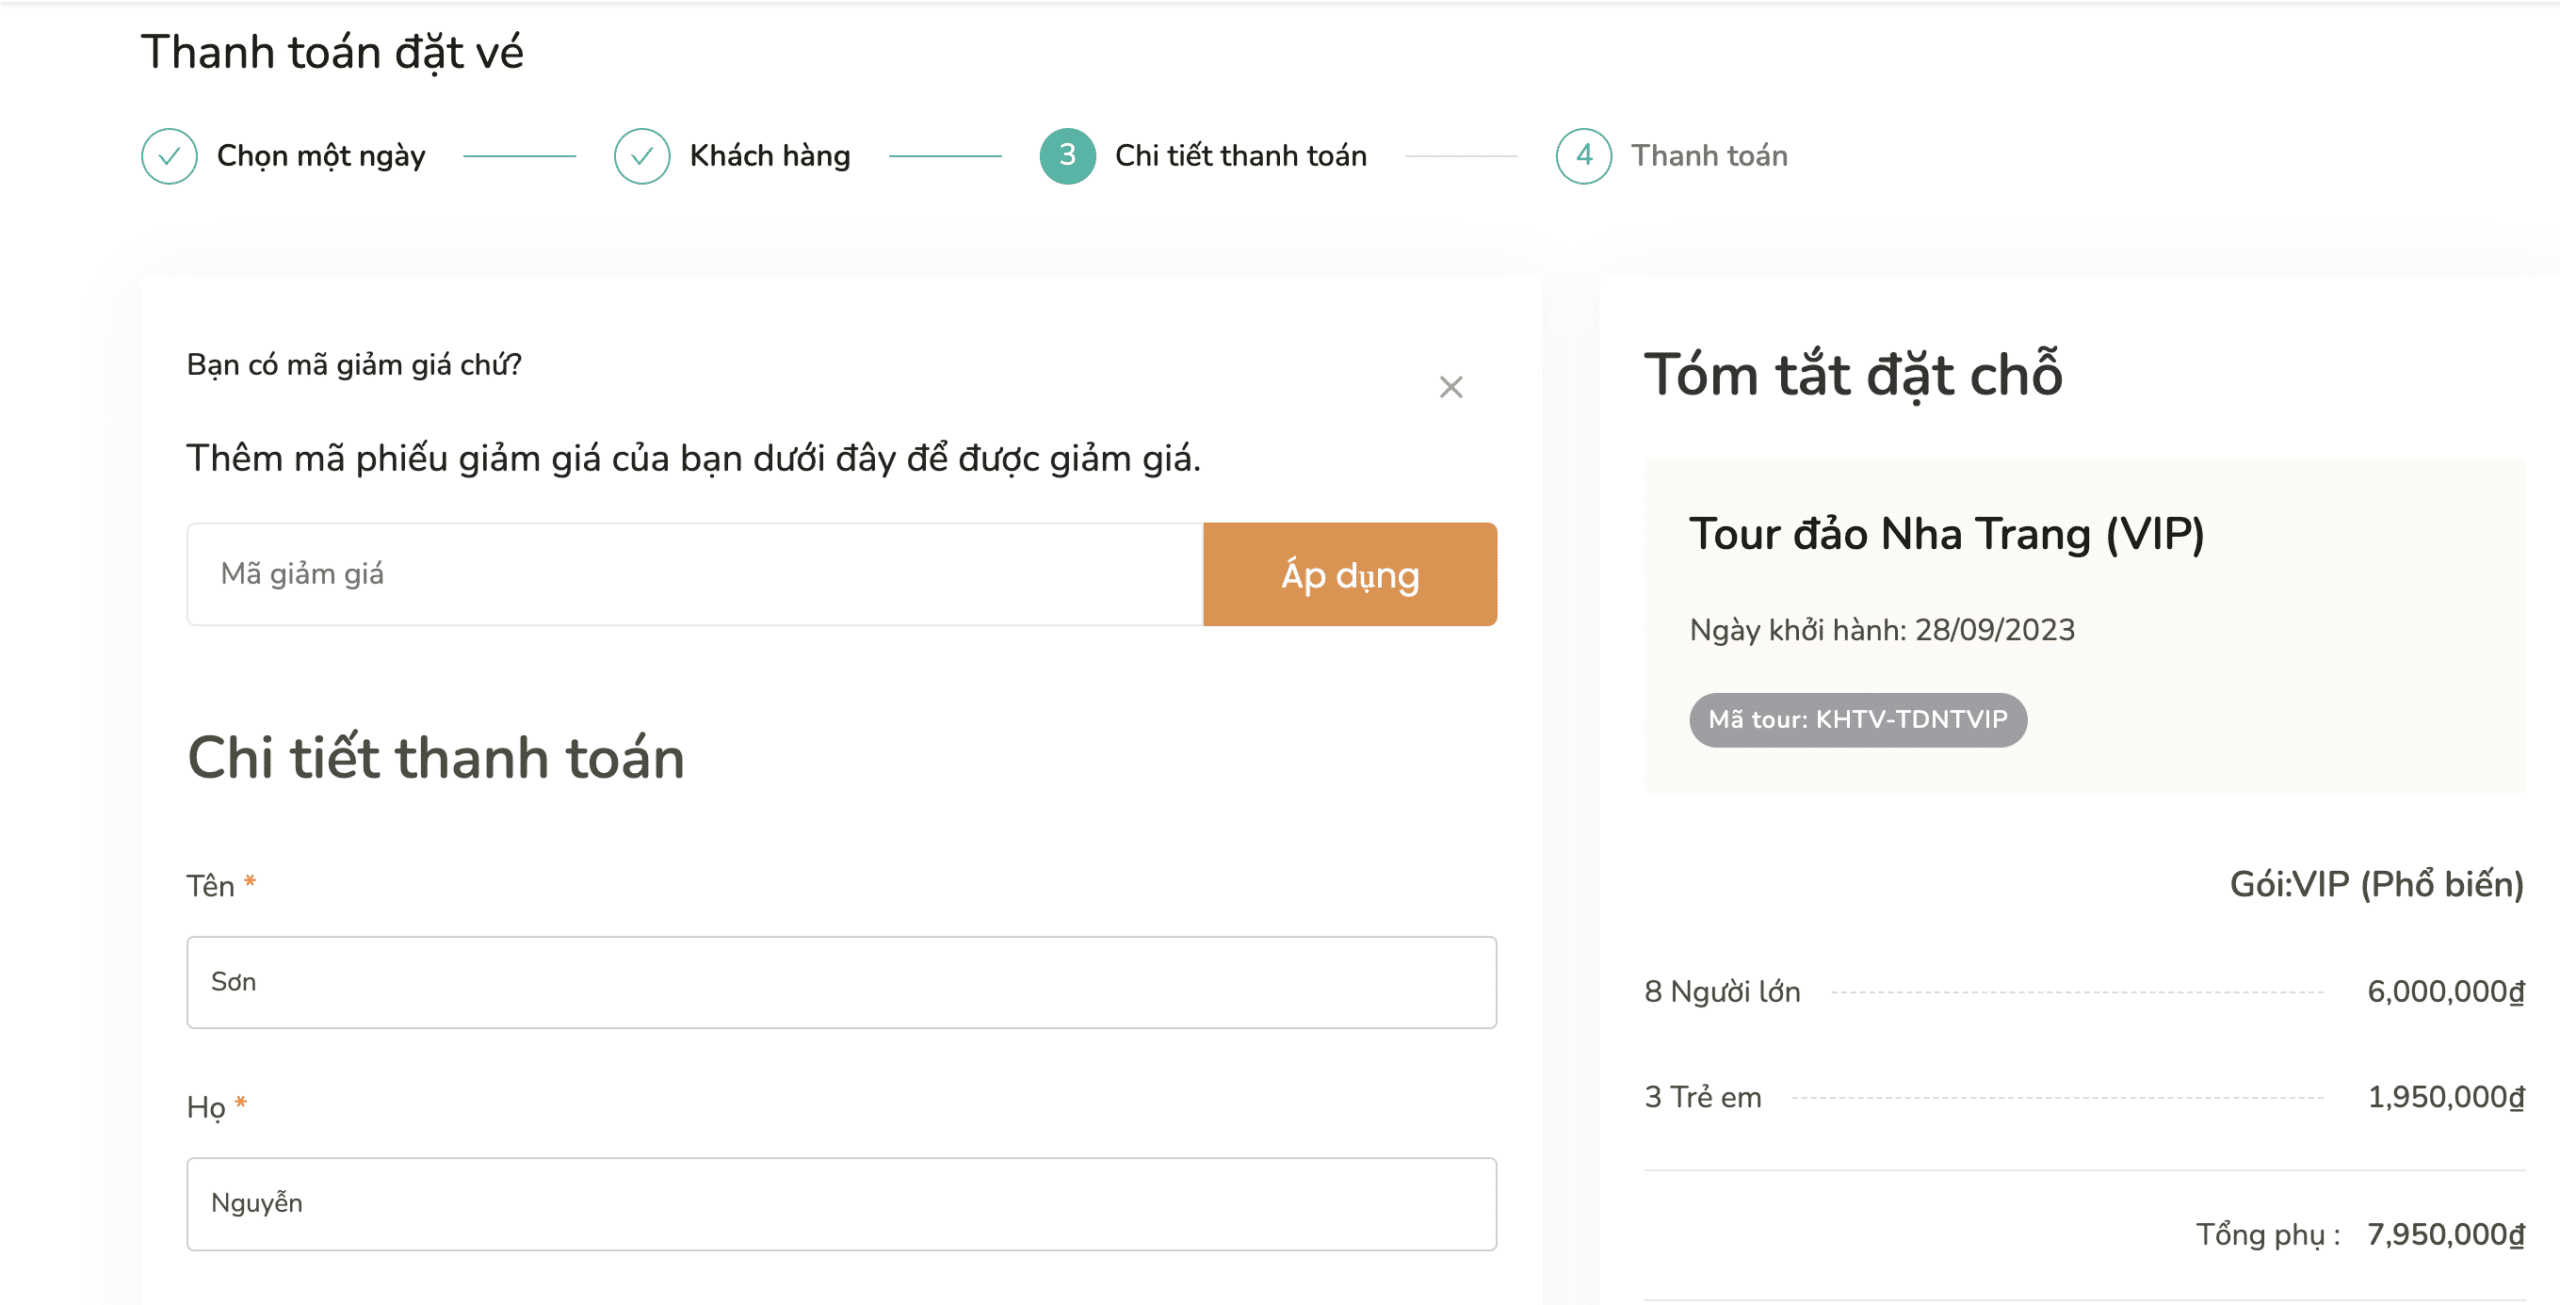Click the Gói:VIP (Phổ biến) label
Screen dimensions: 2560x1305
[x=2376, y=885]
